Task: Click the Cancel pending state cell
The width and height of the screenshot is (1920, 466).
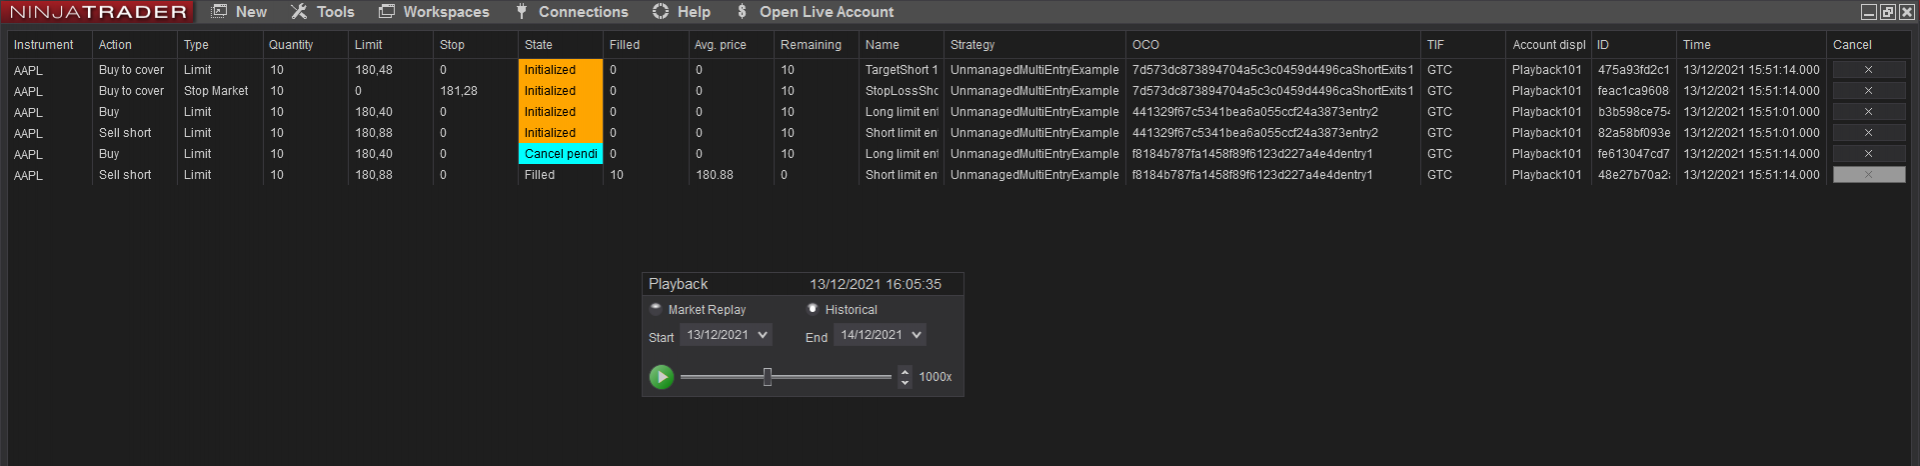Action: pos(561,154)
